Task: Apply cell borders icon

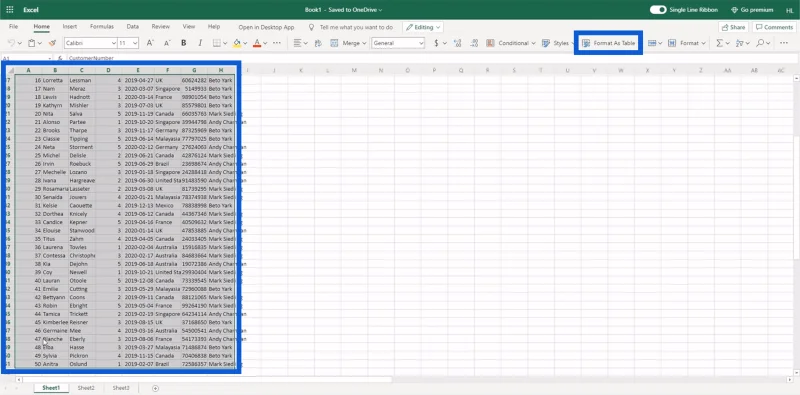Action: [216, 43]
